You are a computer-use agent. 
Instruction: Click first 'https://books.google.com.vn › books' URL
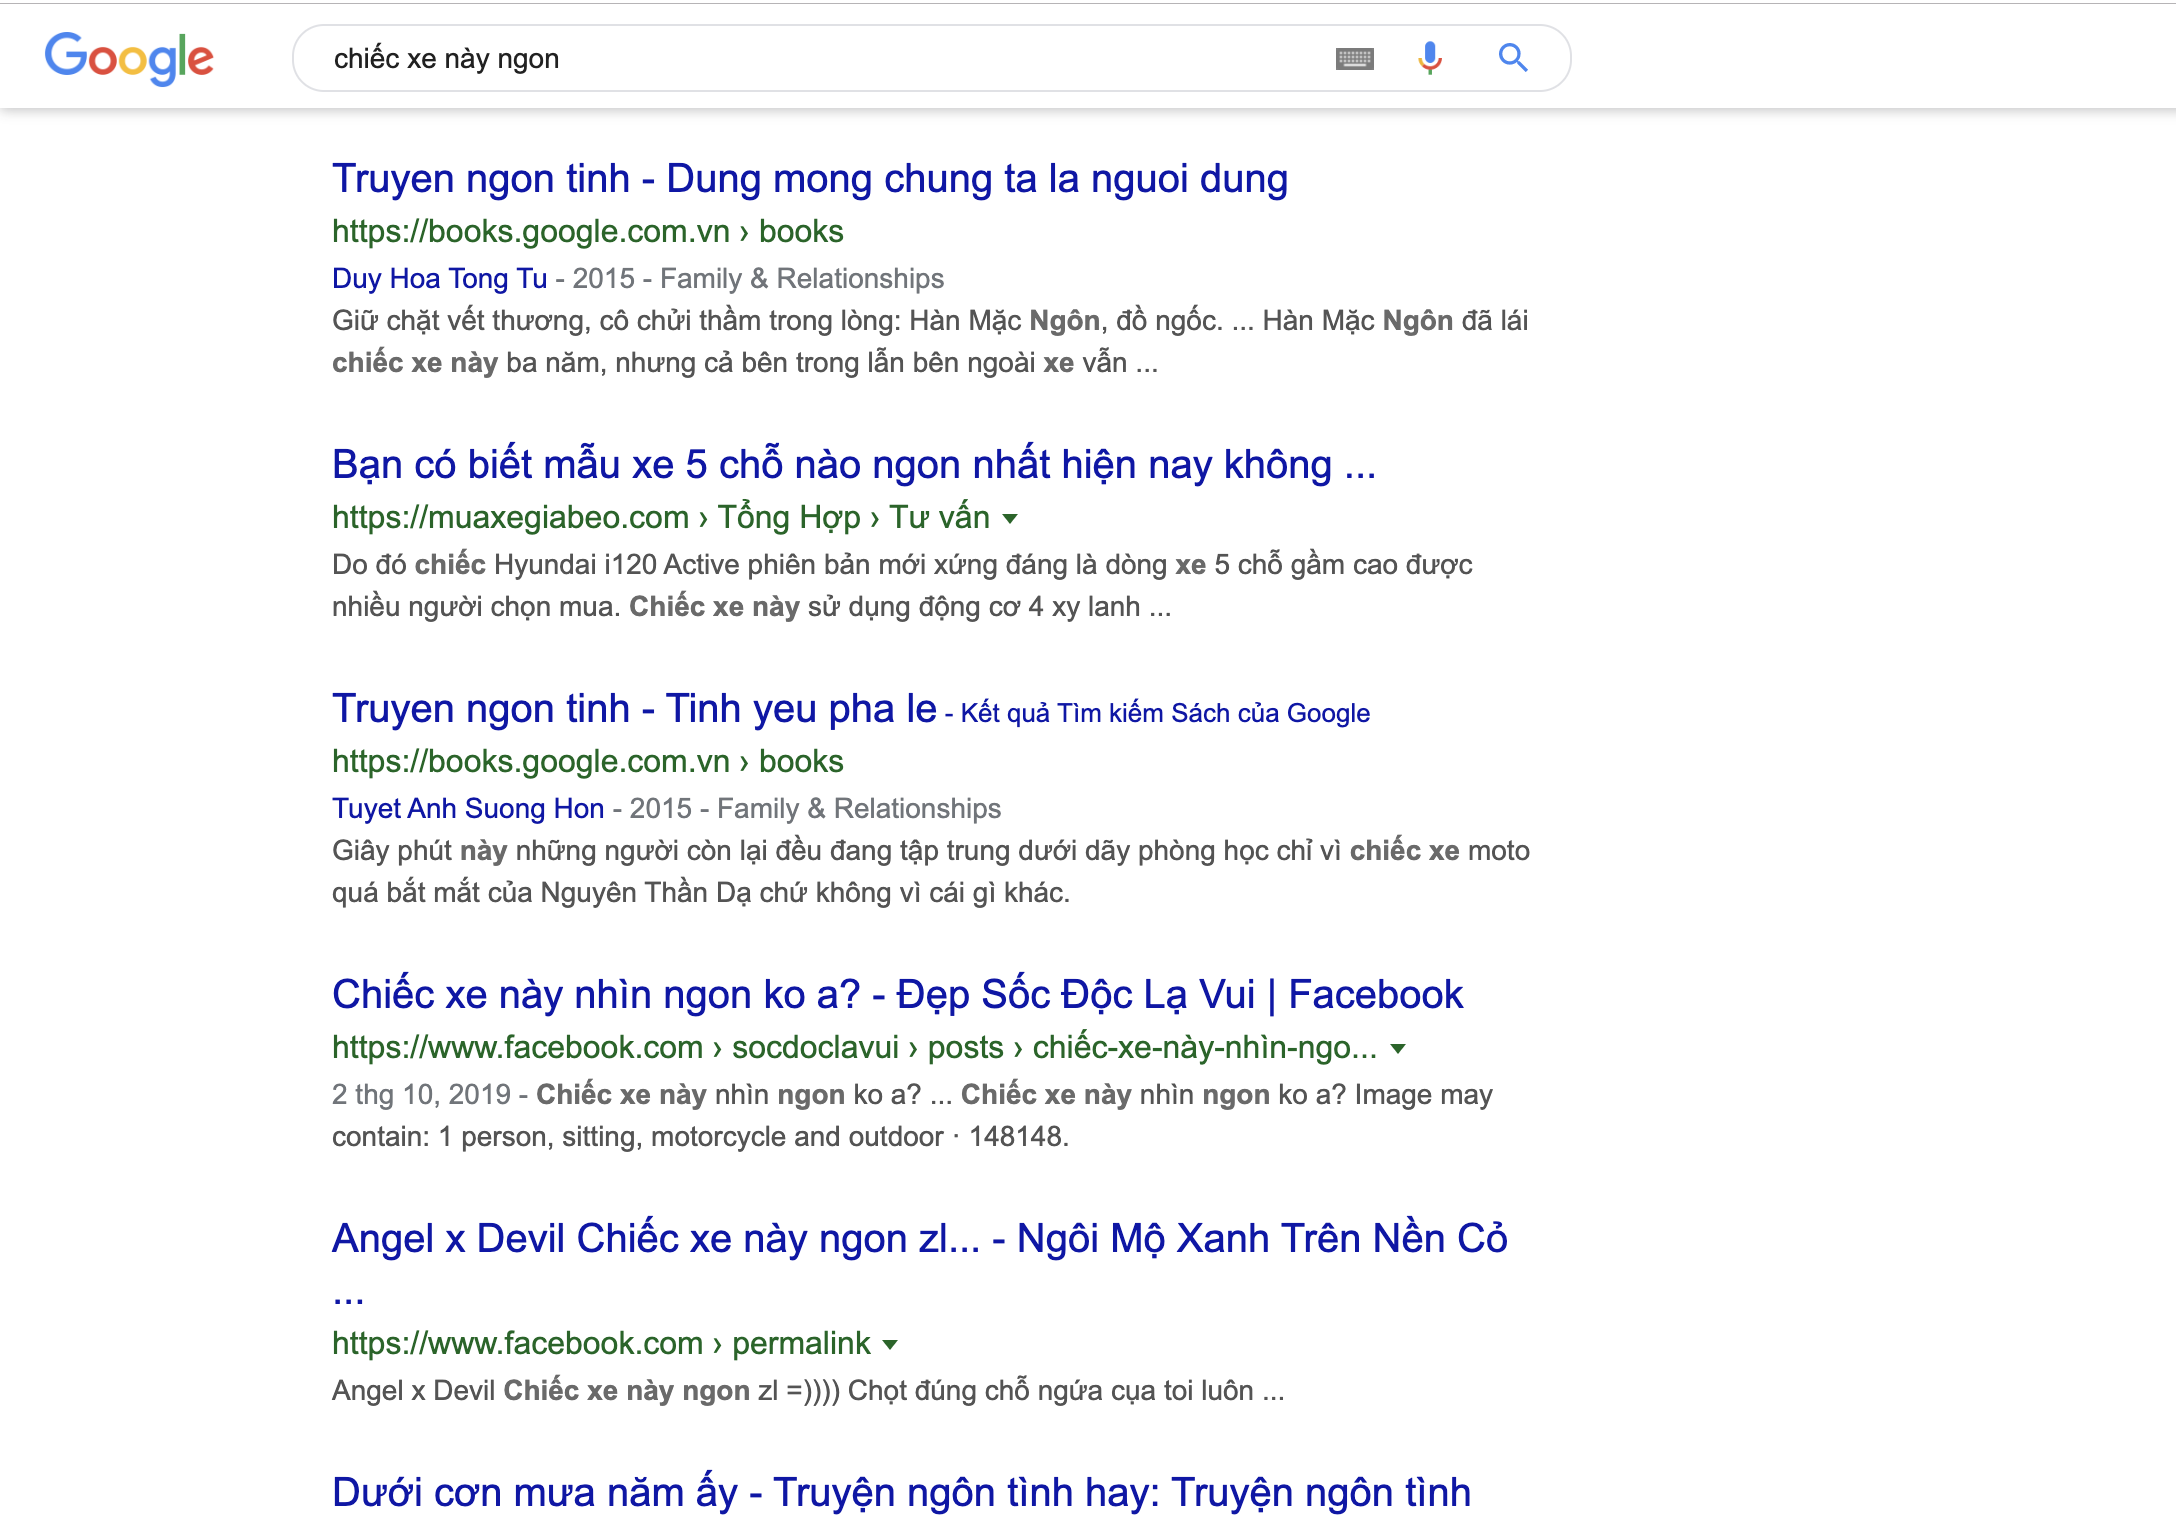click(588, 231)
